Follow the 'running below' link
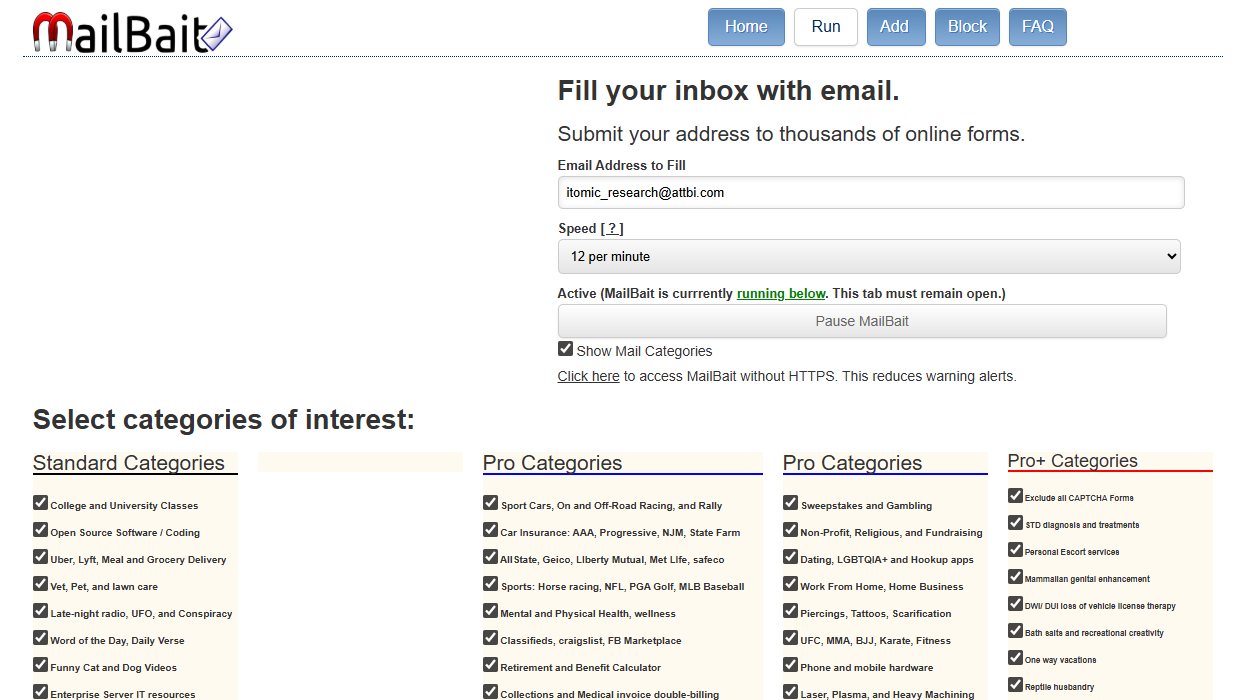Viewport: 1257px width, 700px height. click(781, 294)
